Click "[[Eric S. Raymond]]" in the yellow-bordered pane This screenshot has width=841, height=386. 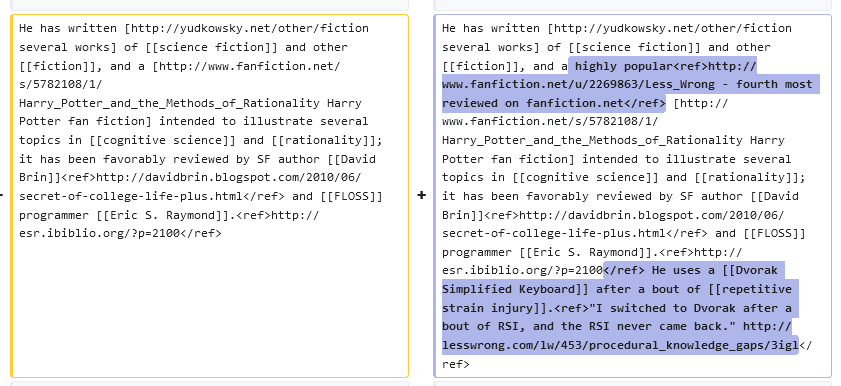tap(163, 216)
